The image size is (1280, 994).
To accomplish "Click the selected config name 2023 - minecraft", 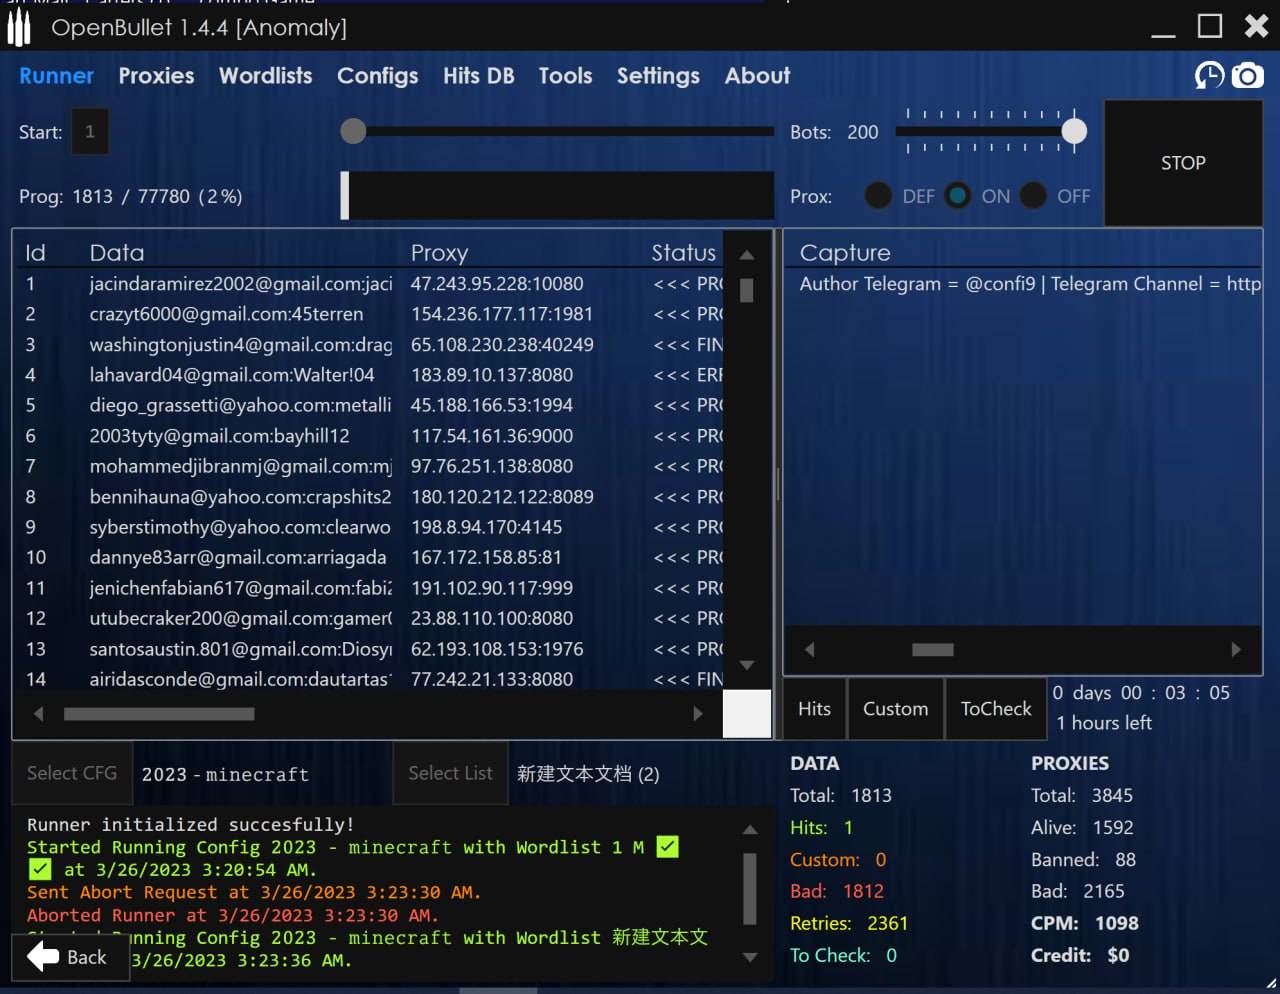I will point(225,774).
